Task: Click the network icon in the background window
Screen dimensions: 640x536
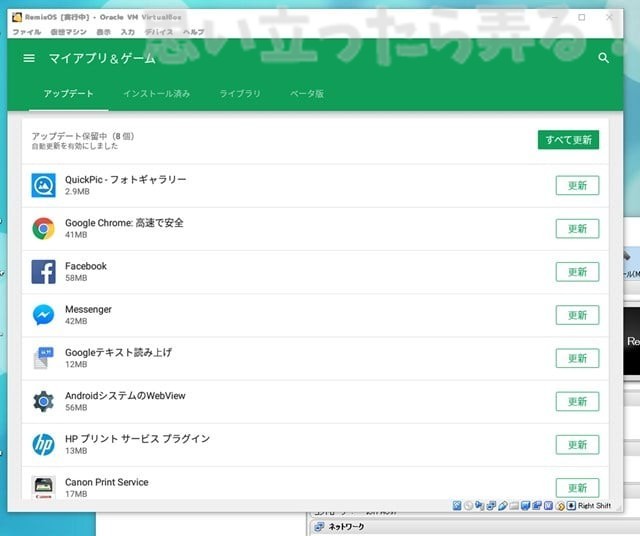Action: (319, 527)
